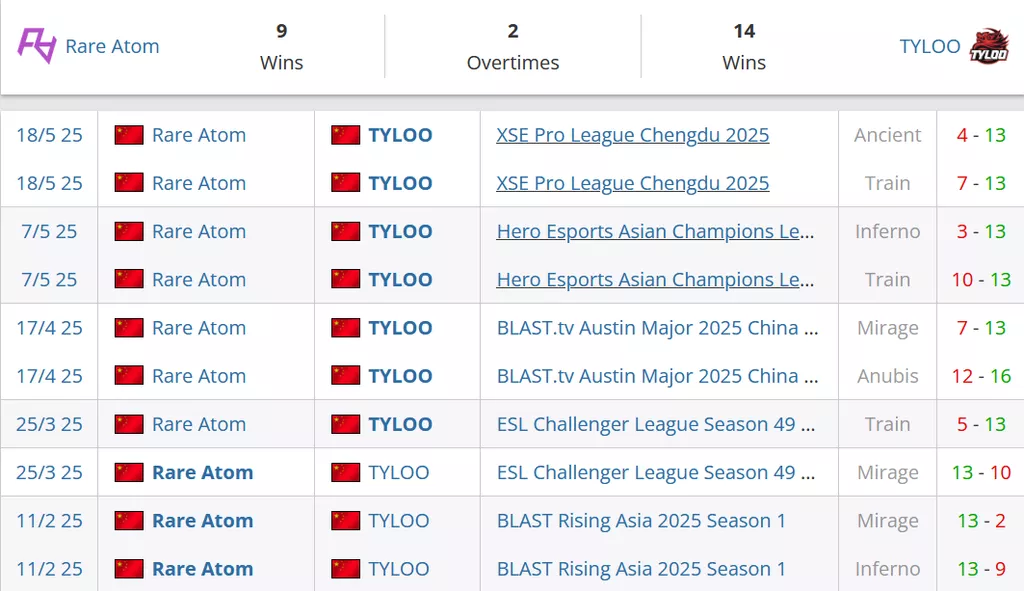Click the Rare Atom logo in the header

point(37,46)
